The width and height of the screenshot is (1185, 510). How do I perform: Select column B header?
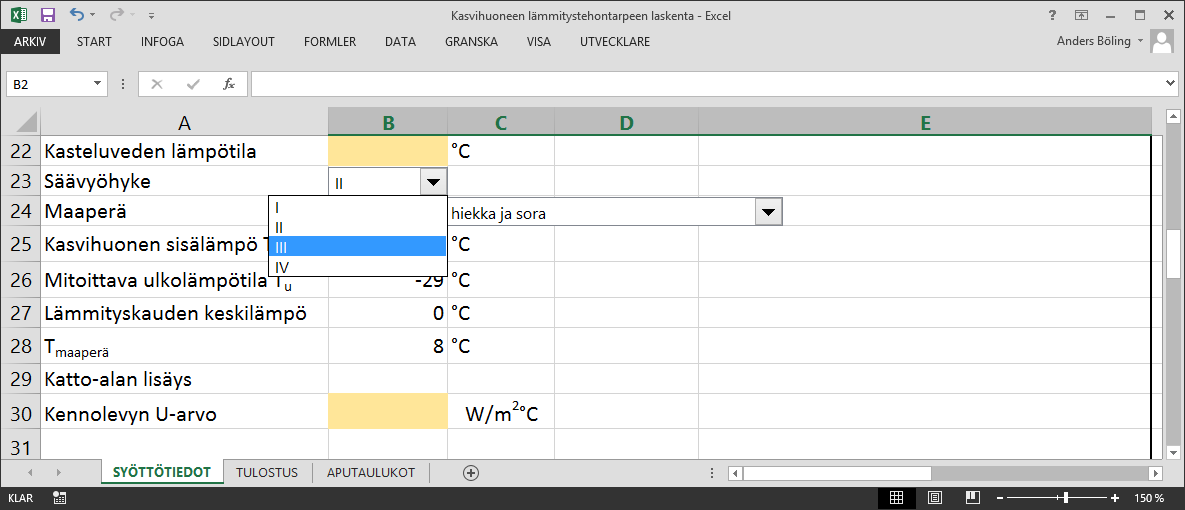point(388,122)
